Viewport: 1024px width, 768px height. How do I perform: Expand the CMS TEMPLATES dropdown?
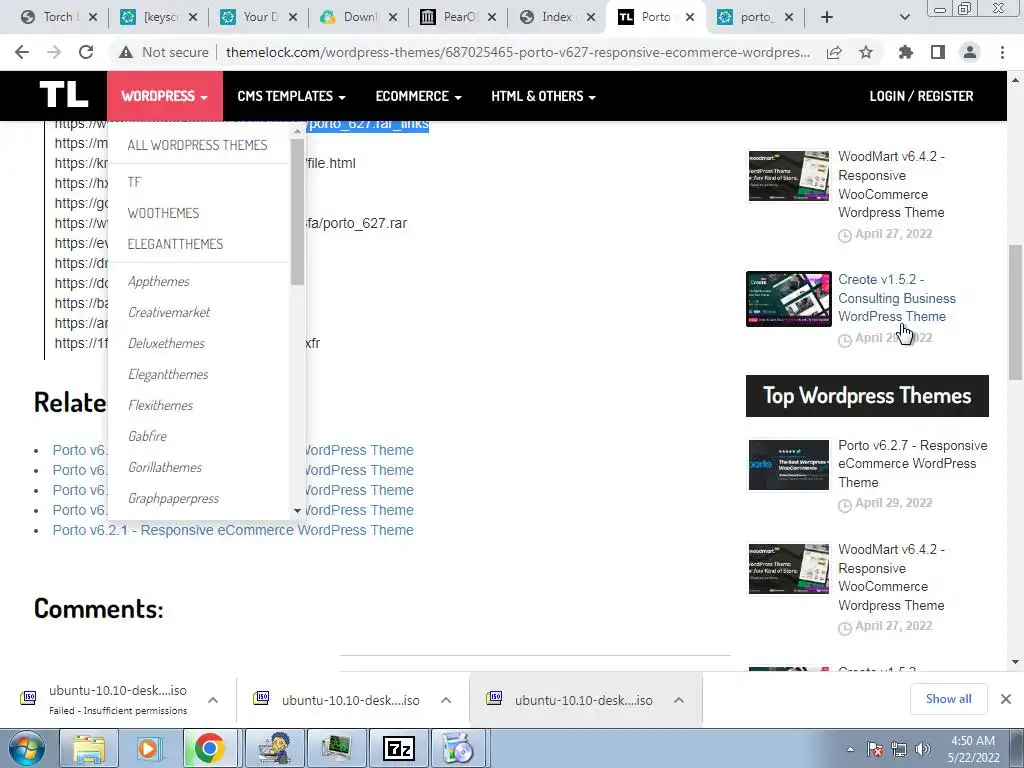click(291, 96)
